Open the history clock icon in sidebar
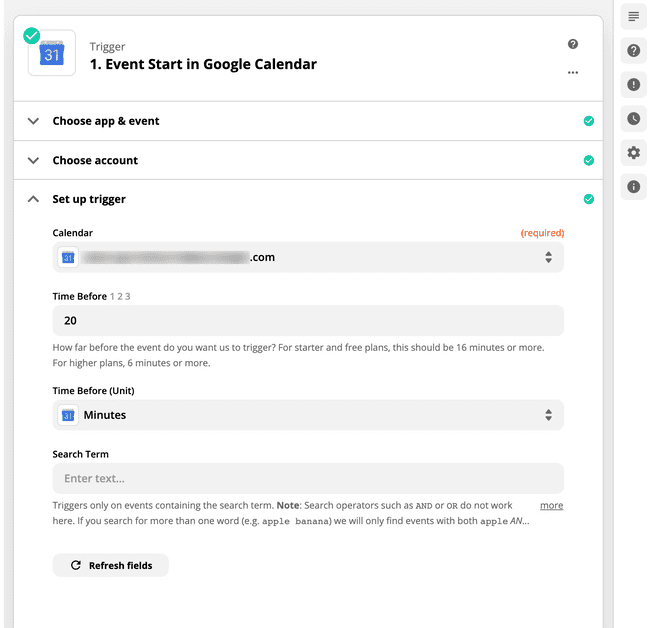Viewport: 650px width, 628px height. tap(633, 119)
